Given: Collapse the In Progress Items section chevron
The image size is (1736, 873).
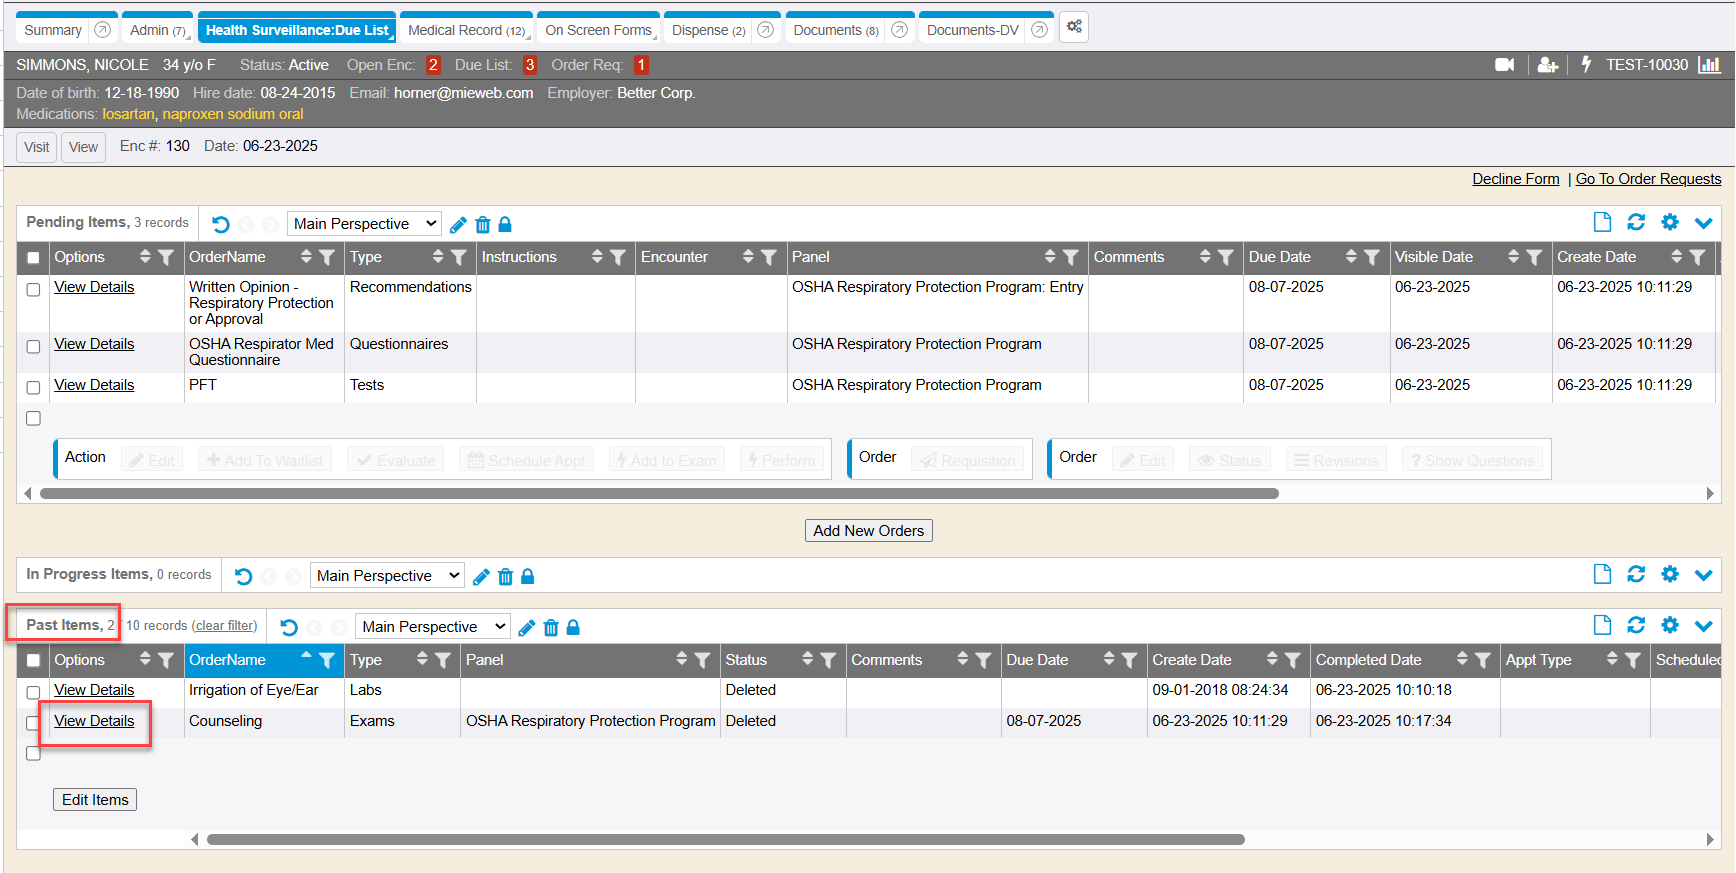Looking at the screenshot, I should (1704, 574).
